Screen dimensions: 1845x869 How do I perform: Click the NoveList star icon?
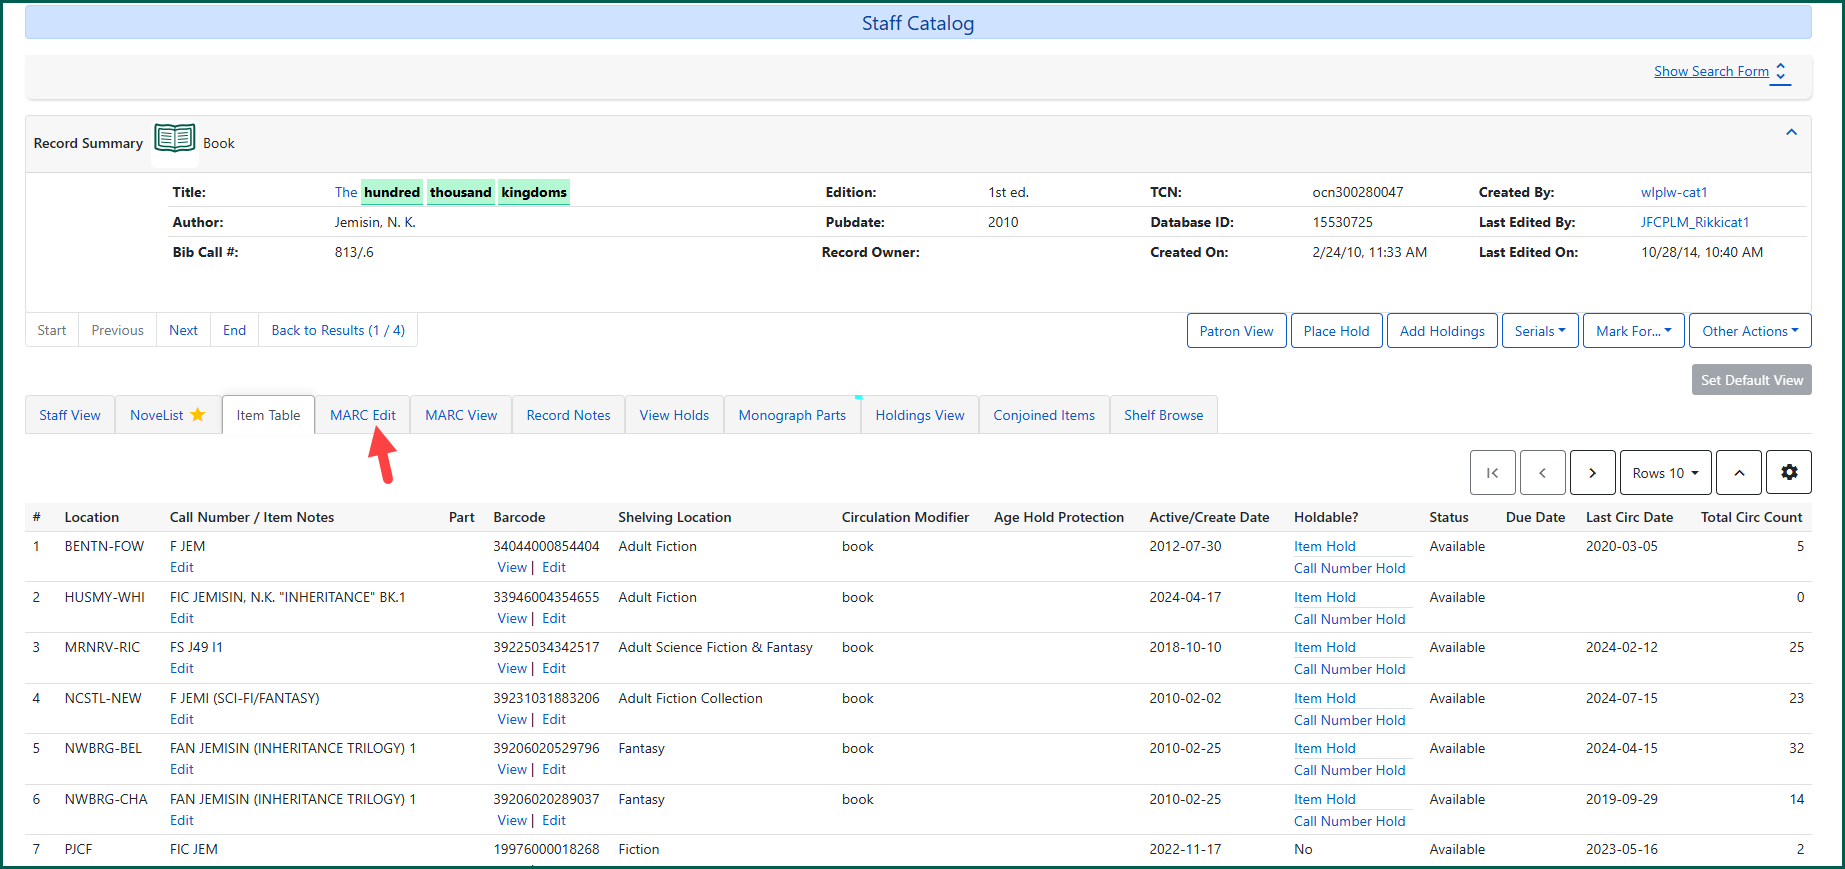click(x=198, y=415)
